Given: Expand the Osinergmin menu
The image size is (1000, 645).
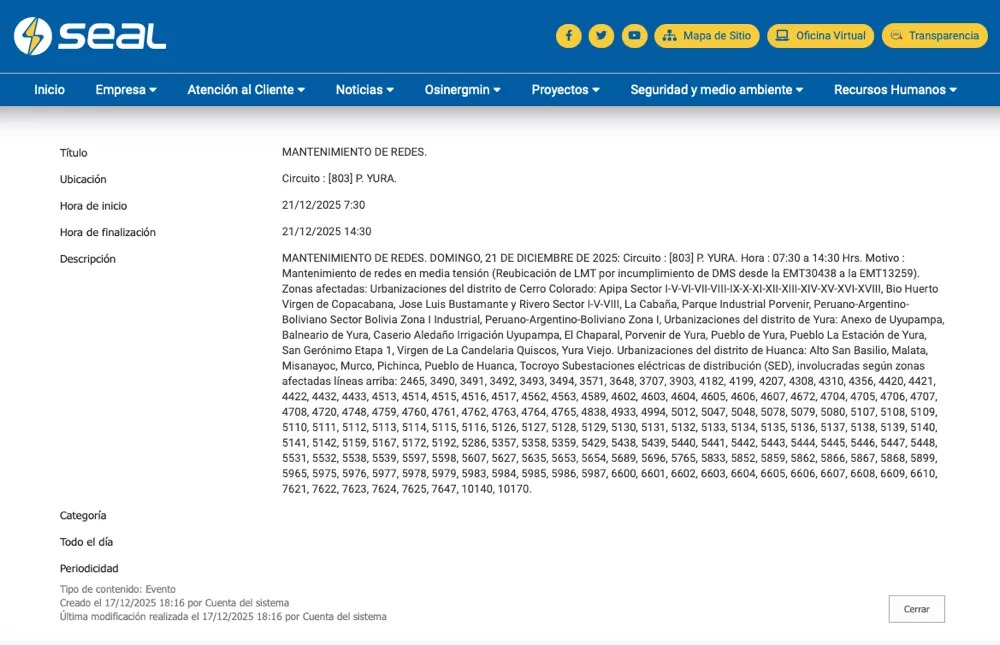Looking at the screenshot, I should [463, 90].
